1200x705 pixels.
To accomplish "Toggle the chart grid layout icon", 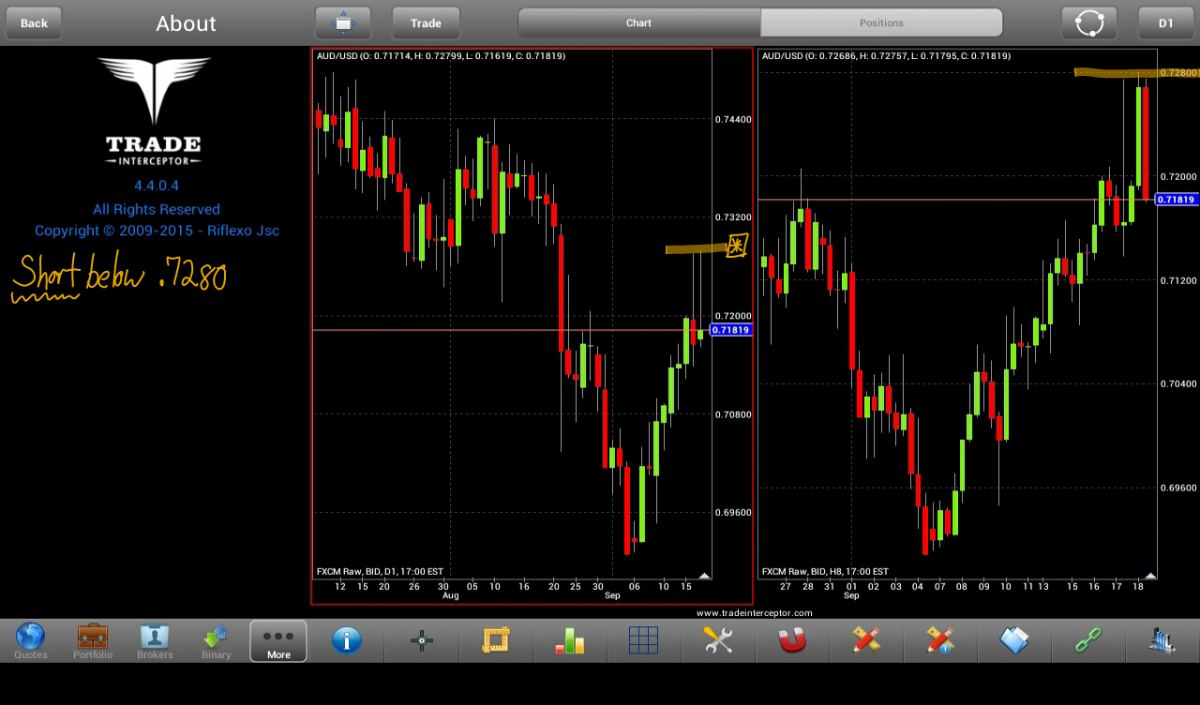I will (x=643, y=640).
